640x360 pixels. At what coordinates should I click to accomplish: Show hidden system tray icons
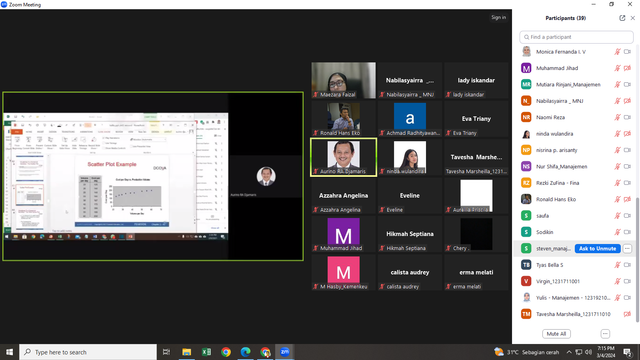coord(569,352)
